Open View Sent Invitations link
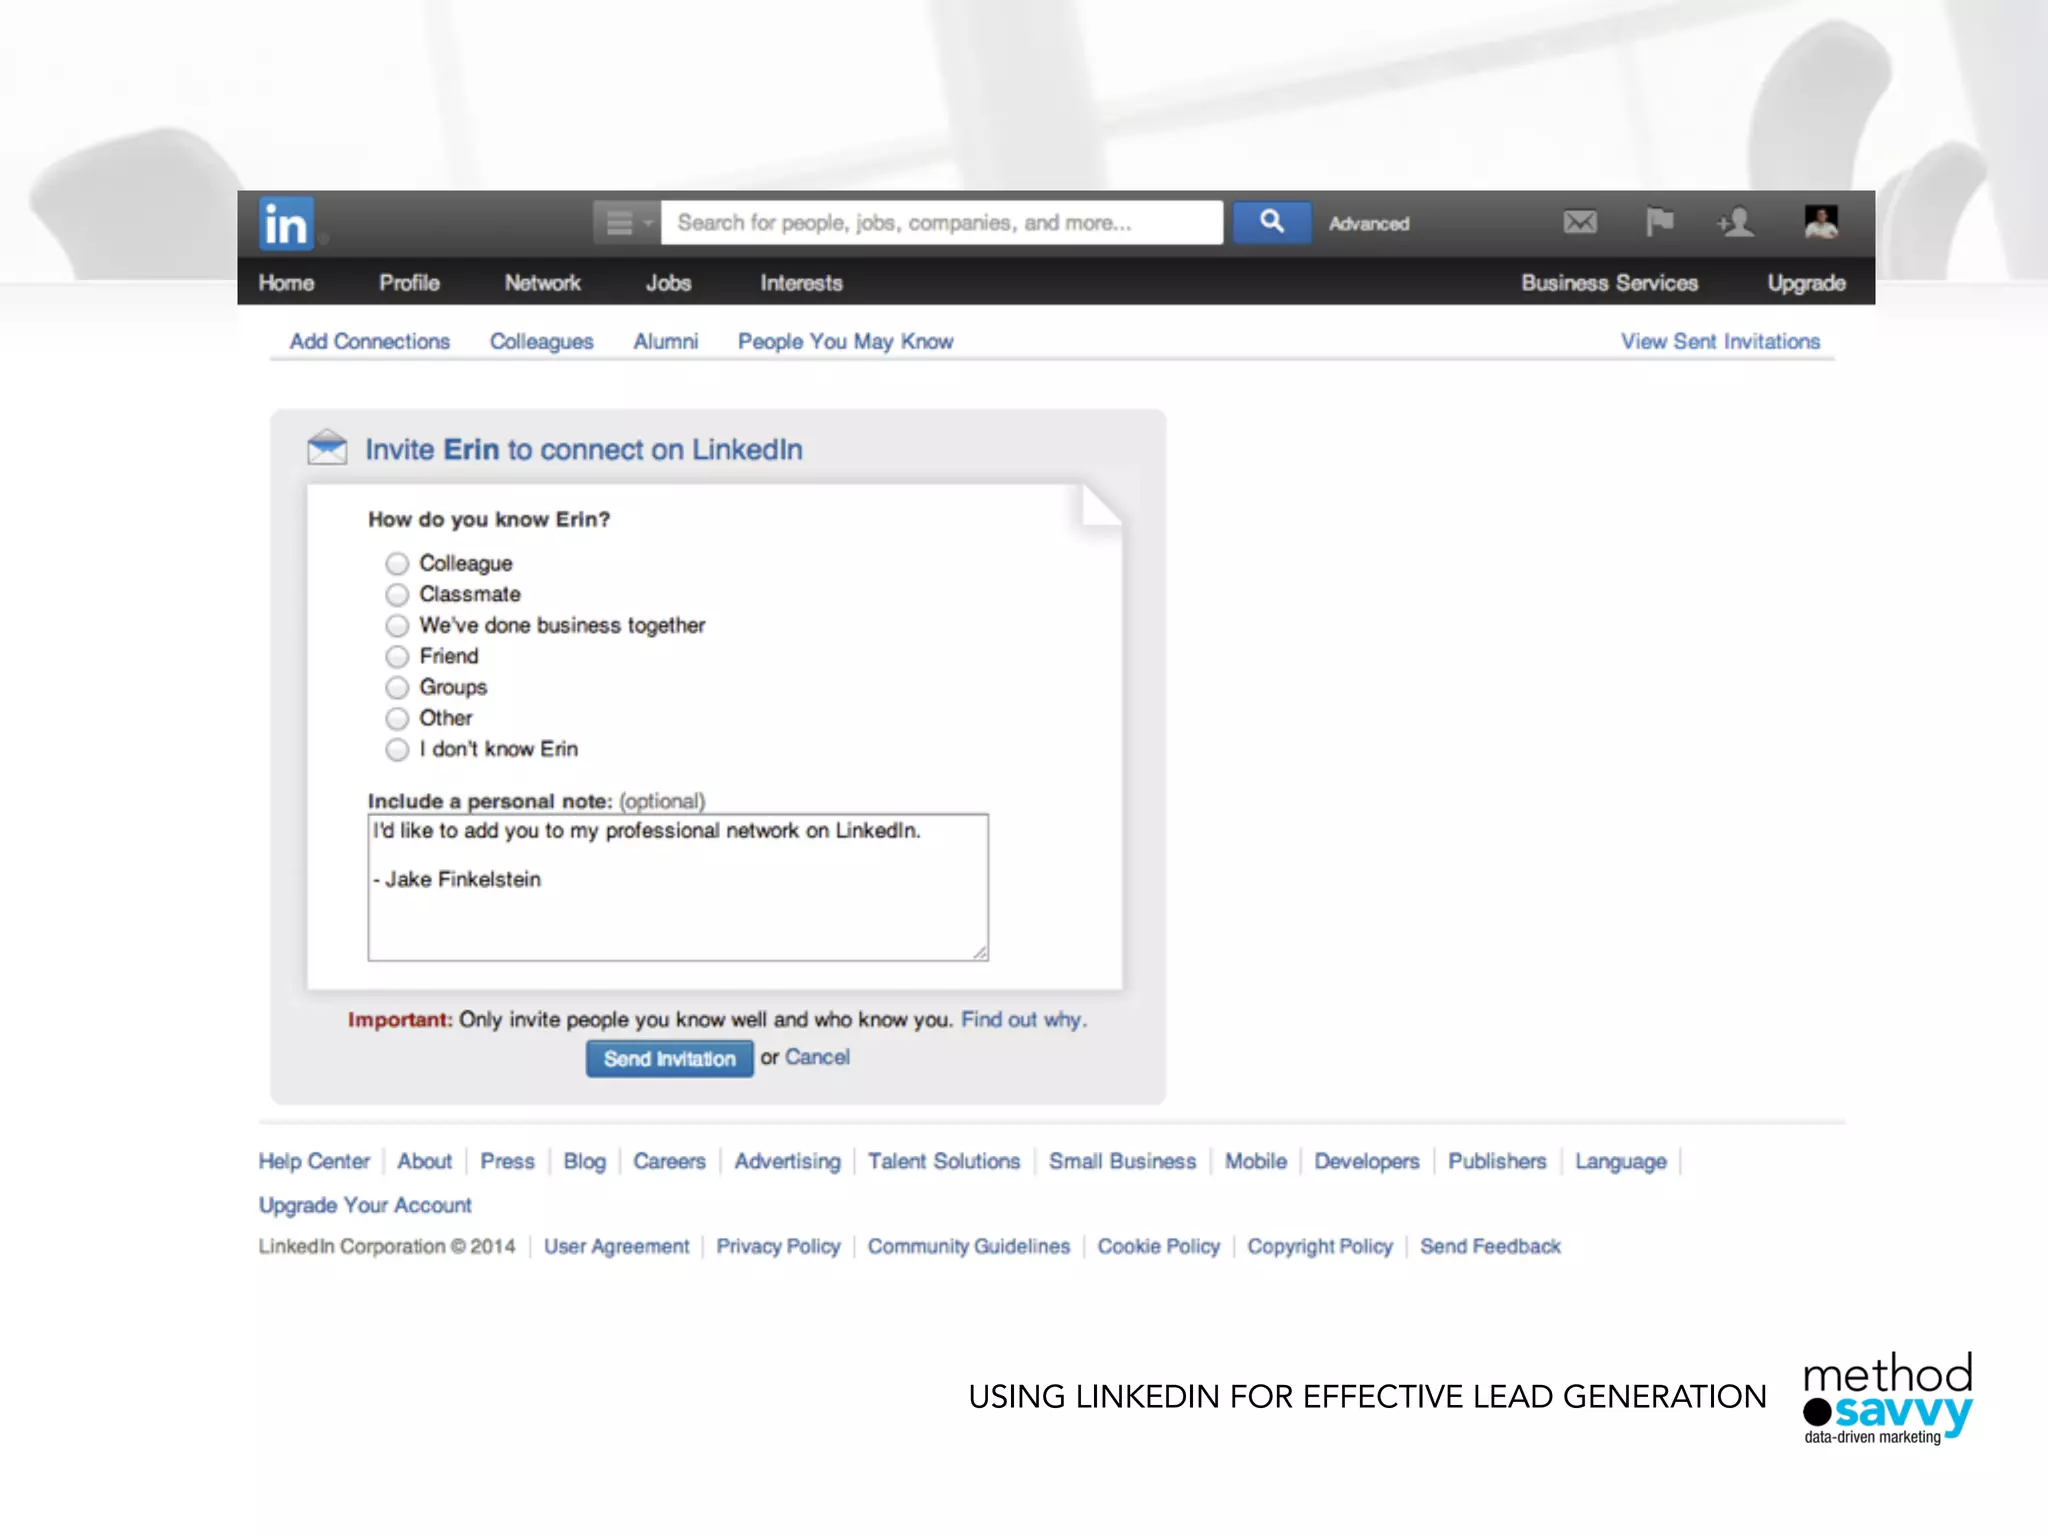This screenshot has width=2048, height=1536. [x=1720, y=342]
